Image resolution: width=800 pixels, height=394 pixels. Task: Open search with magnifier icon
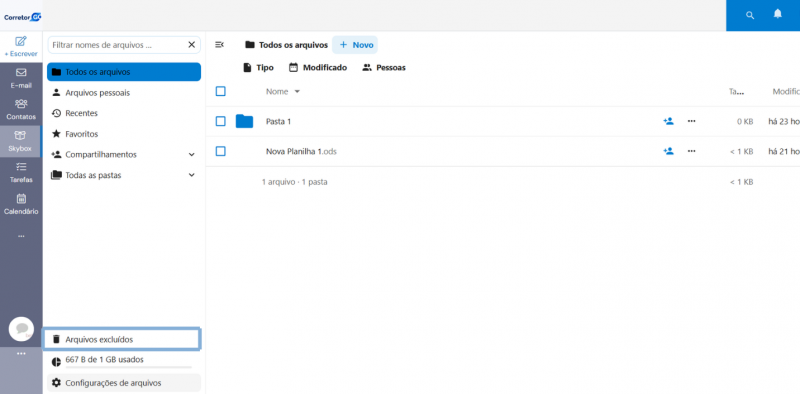(x=749, y=15)
